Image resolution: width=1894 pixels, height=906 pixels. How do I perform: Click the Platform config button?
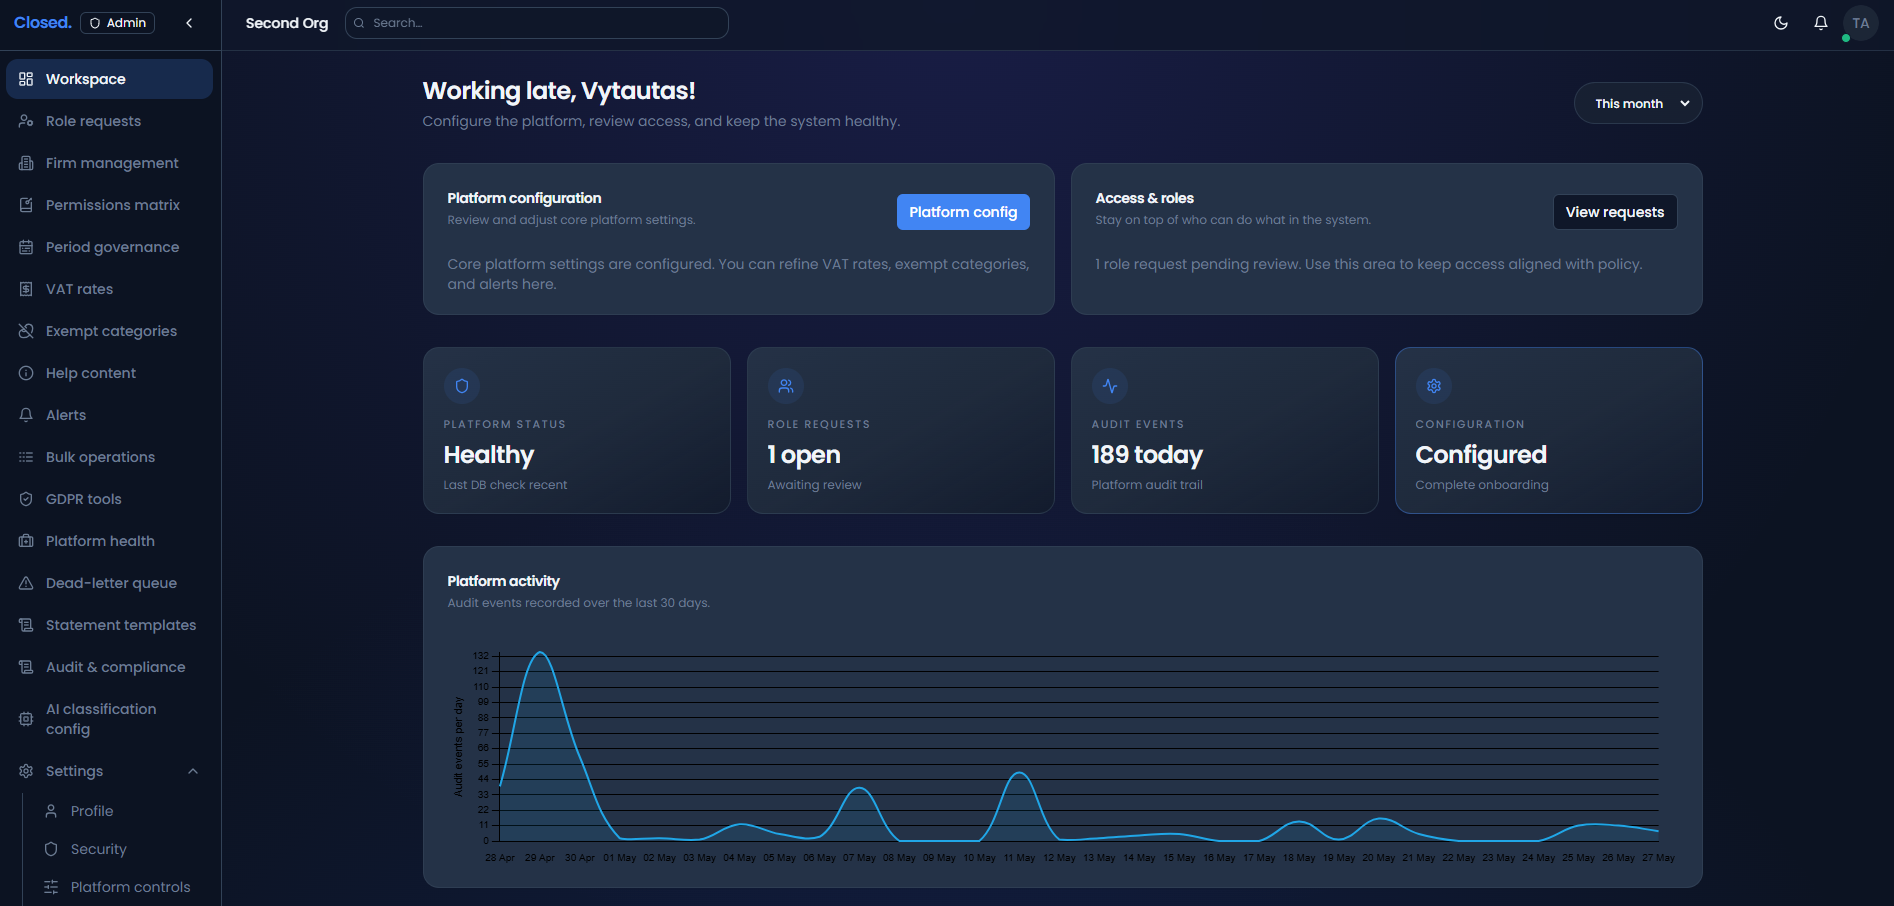click(963, 212)
